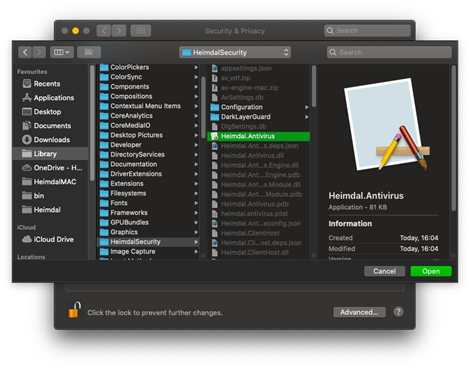The image size is (470, 369).
Task: Click the heimdal.antivirus.plist file
Action: pyautogui.click(x=259, y=214)
